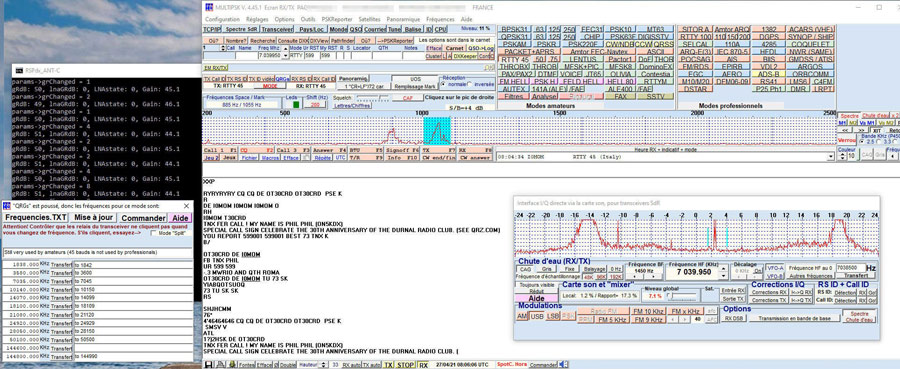Open Réglages menu
The height and width of the screenshot is (369, 900).
click(x=257, y=19)
